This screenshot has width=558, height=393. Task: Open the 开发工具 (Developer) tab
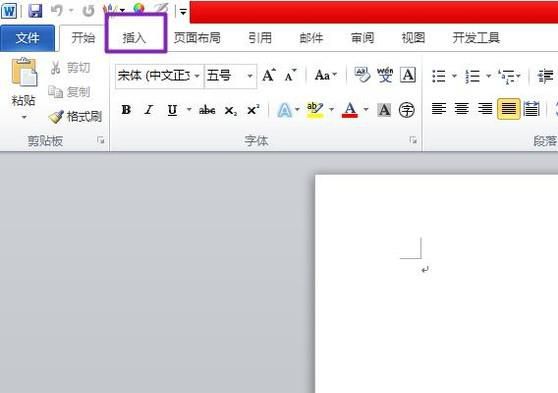pos(476,38)
